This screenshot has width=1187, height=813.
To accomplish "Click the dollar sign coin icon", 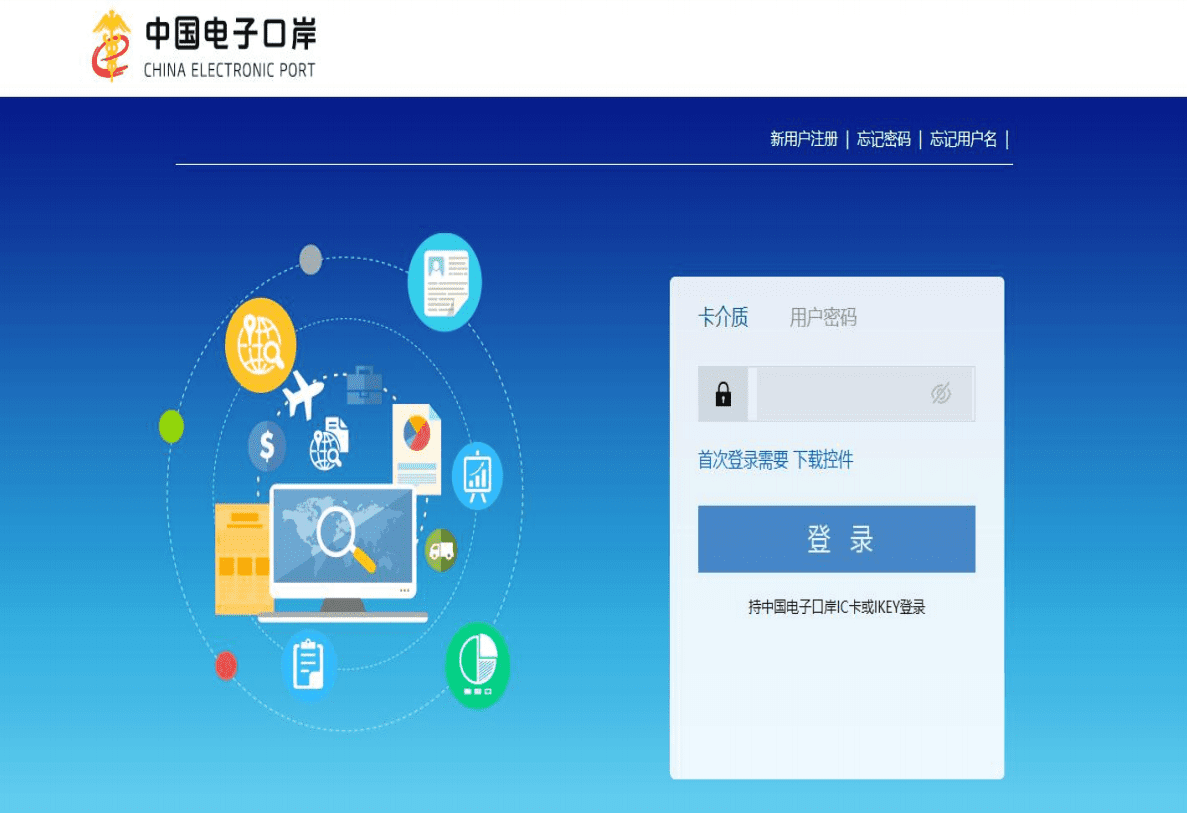I will 267,445.
